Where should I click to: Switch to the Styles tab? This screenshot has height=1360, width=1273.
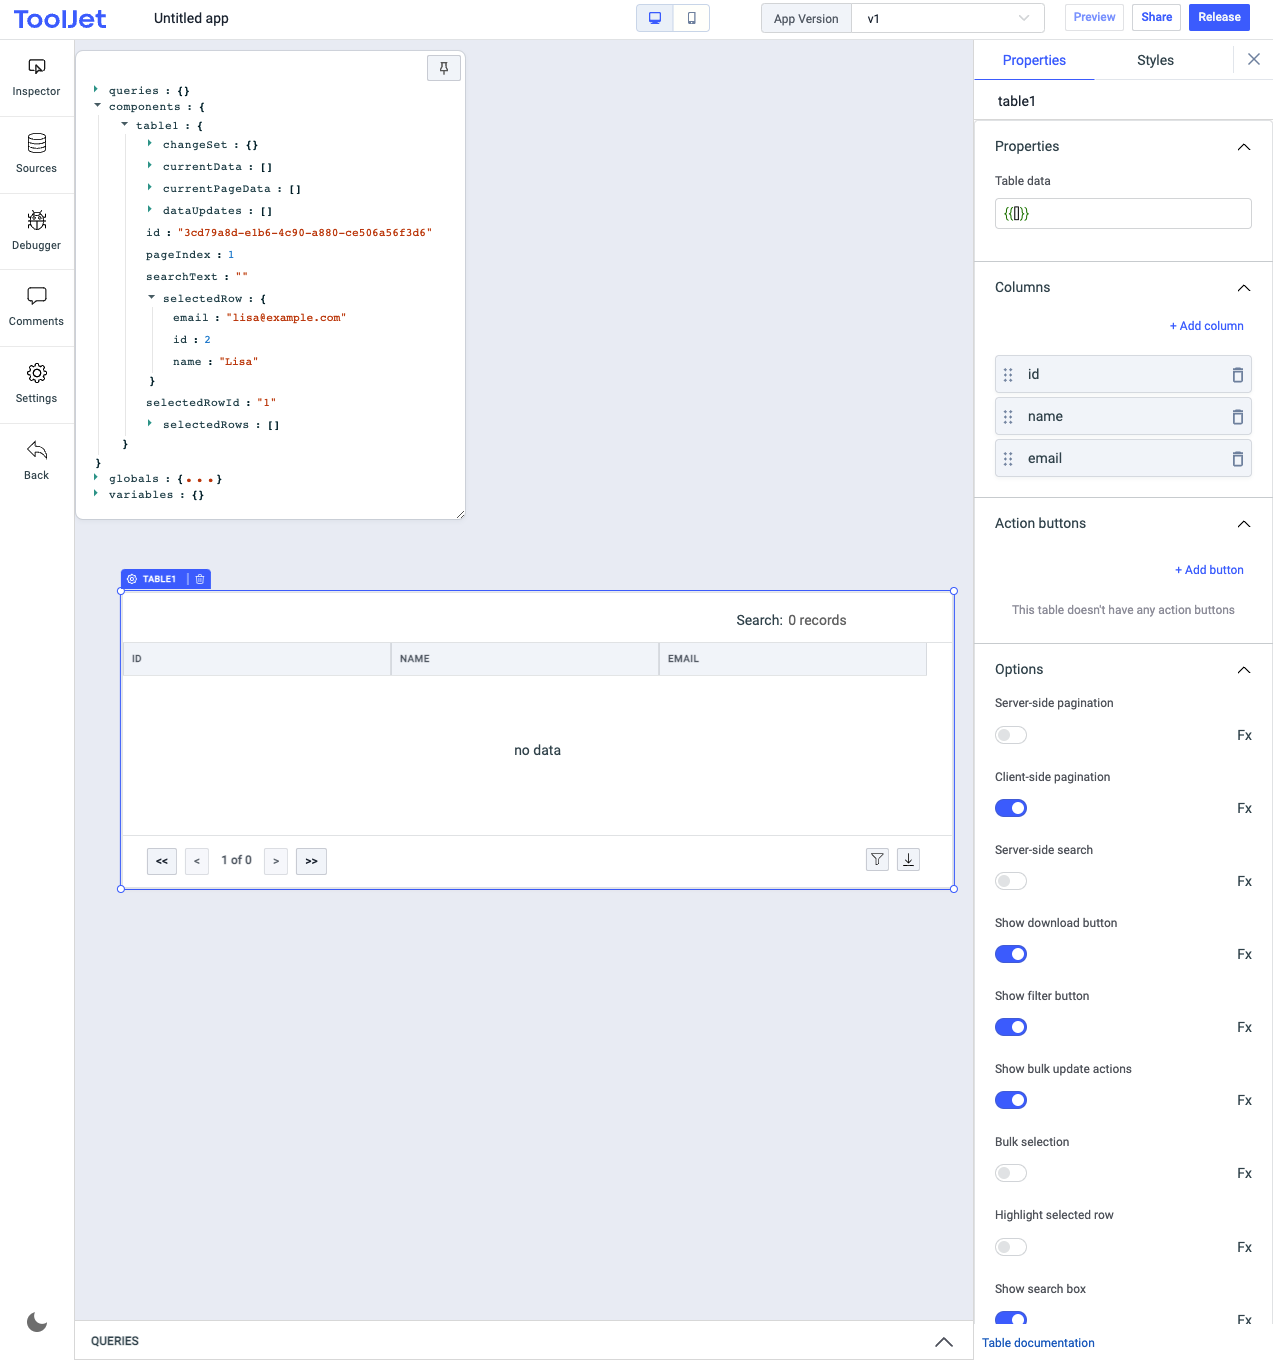[1155, 60]
